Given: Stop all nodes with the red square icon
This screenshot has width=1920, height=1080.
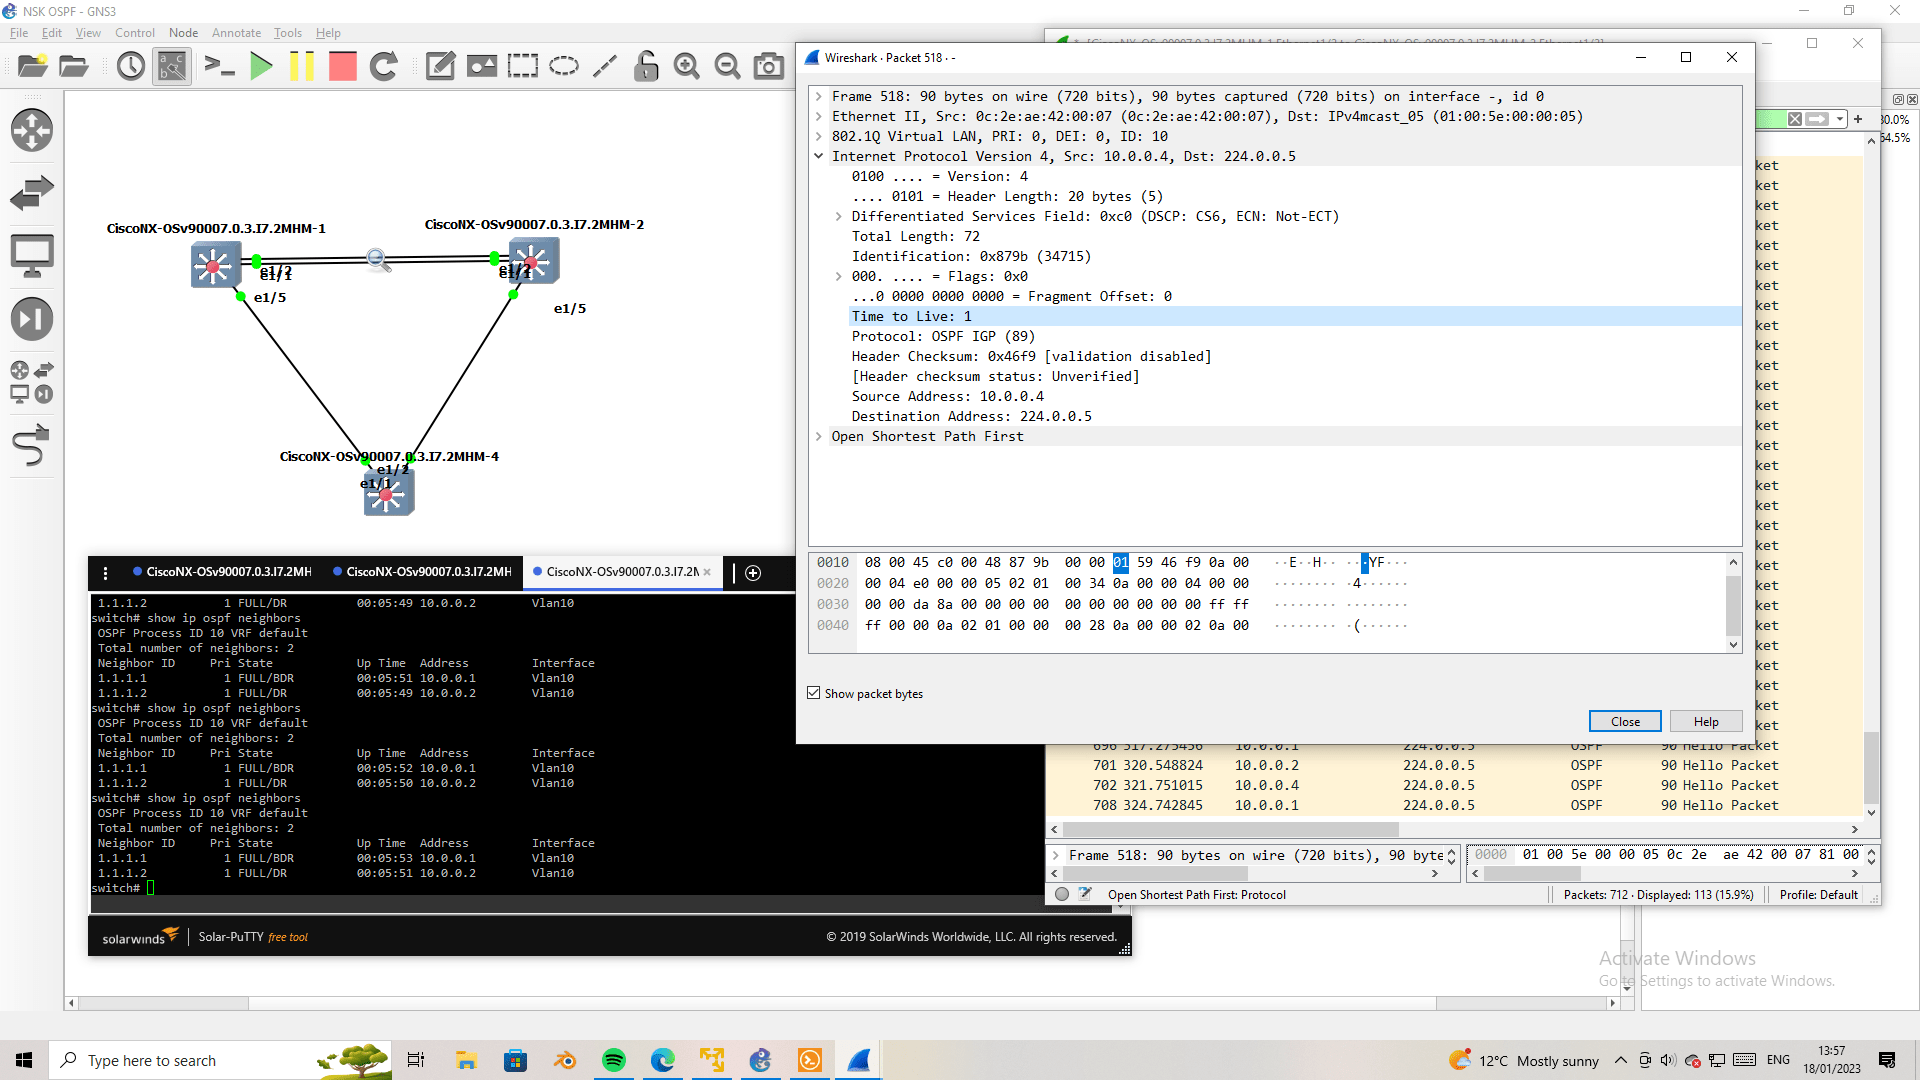Looking at the screenshot, I should [x=342, y=66].
